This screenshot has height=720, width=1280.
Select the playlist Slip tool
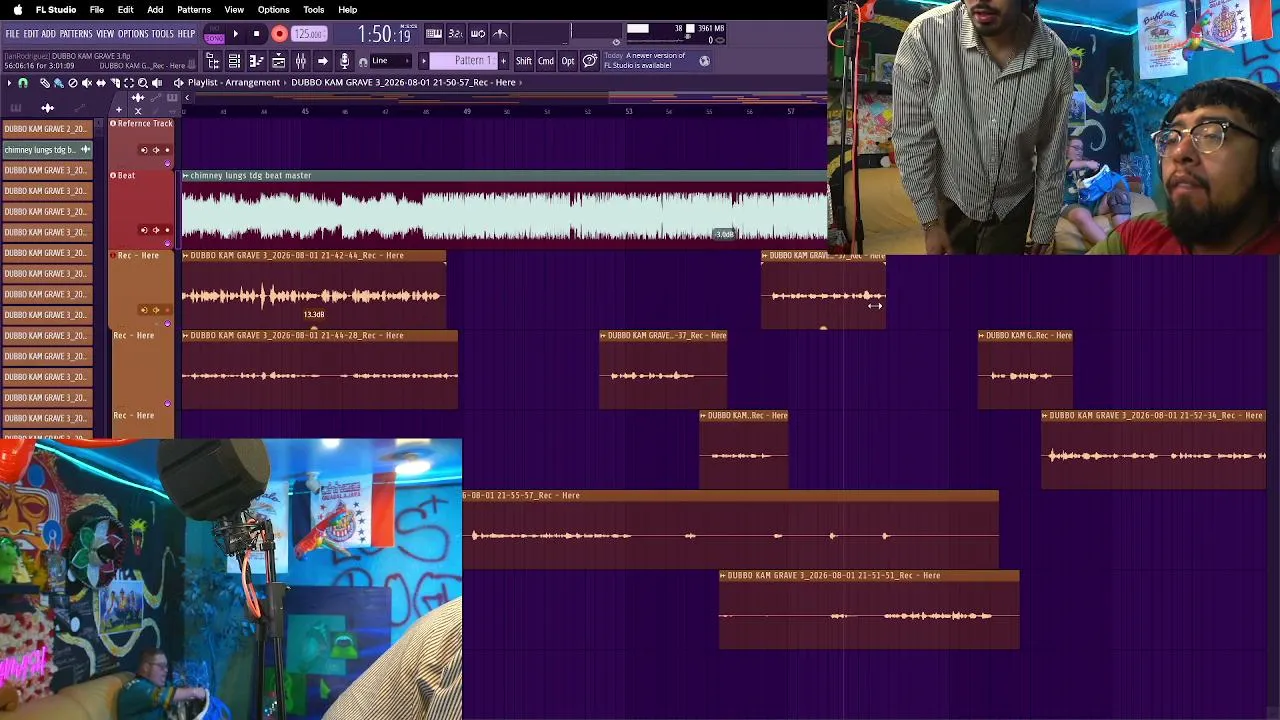(100, 83)
